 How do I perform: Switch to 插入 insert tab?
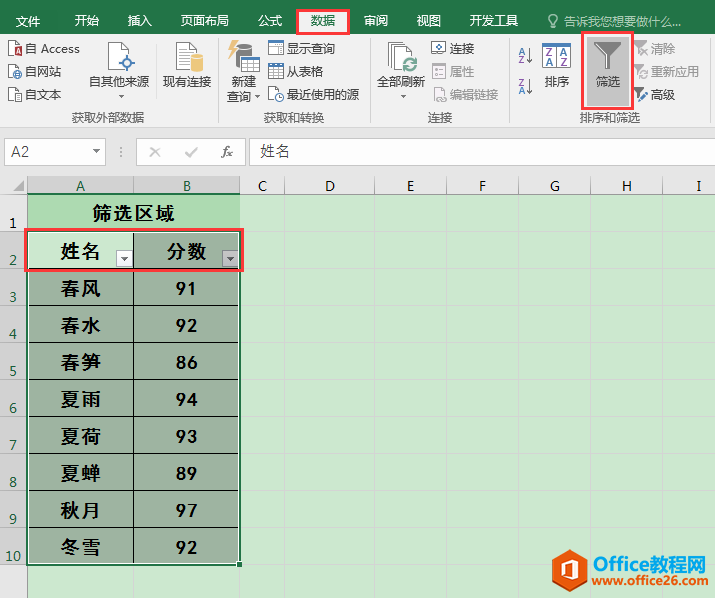pos(140,21)
